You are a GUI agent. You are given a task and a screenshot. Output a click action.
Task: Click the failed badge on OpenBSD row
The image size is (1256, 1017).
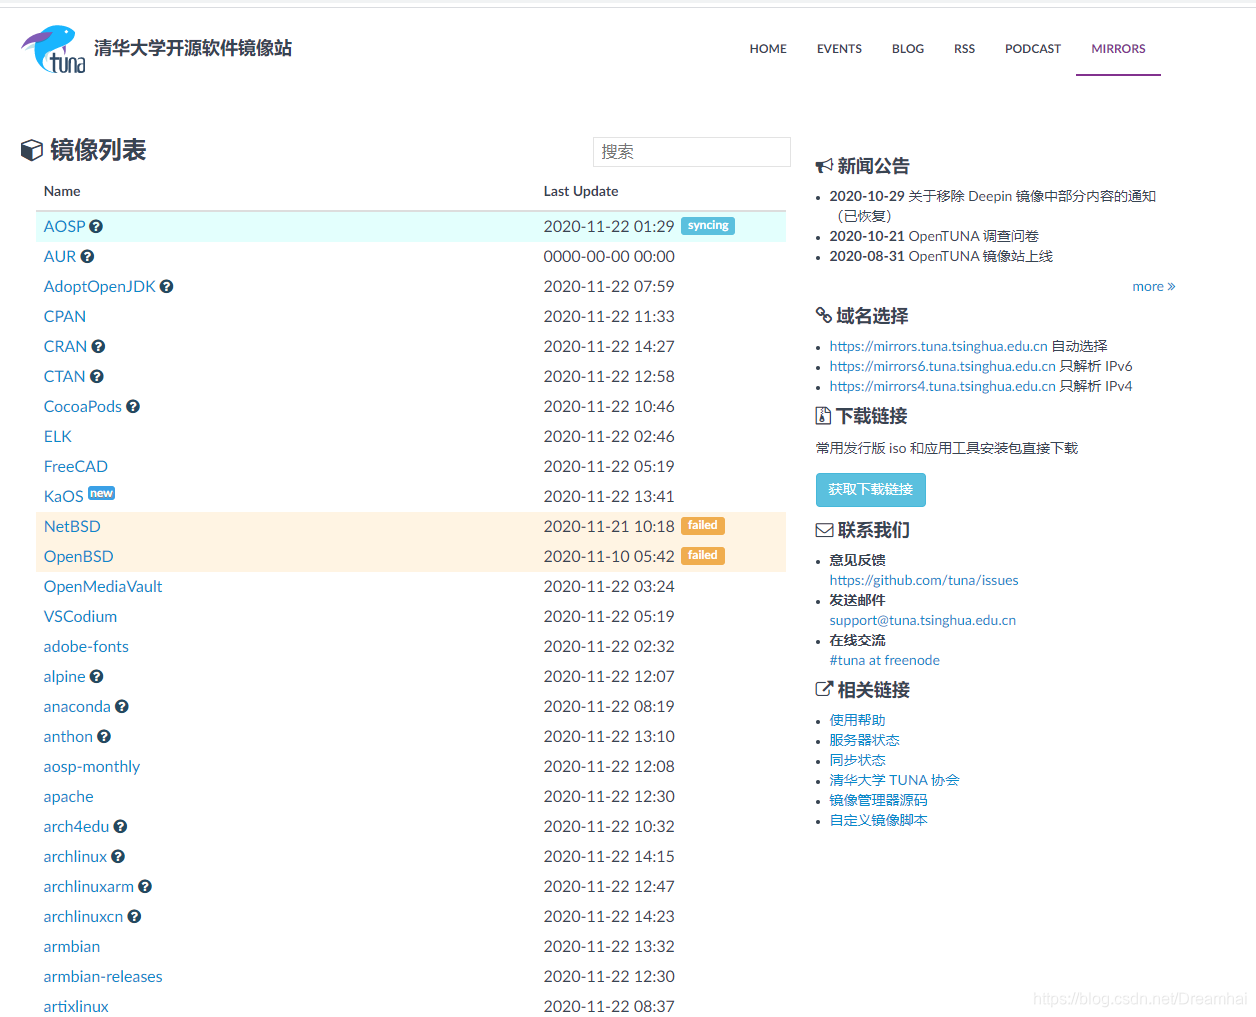click(x=703, y=556)
